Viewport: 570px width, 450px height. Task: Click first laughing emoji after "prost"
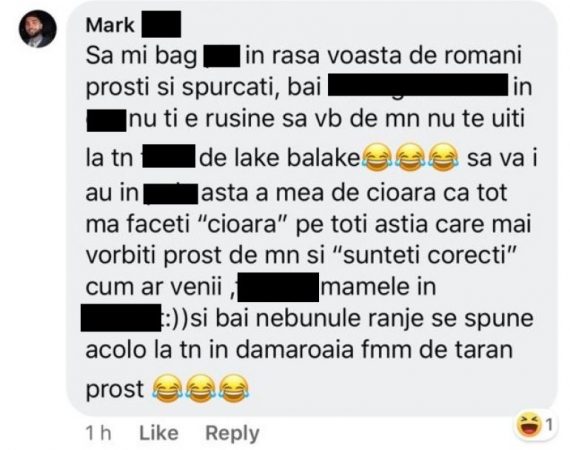click(x=167, y=389)
